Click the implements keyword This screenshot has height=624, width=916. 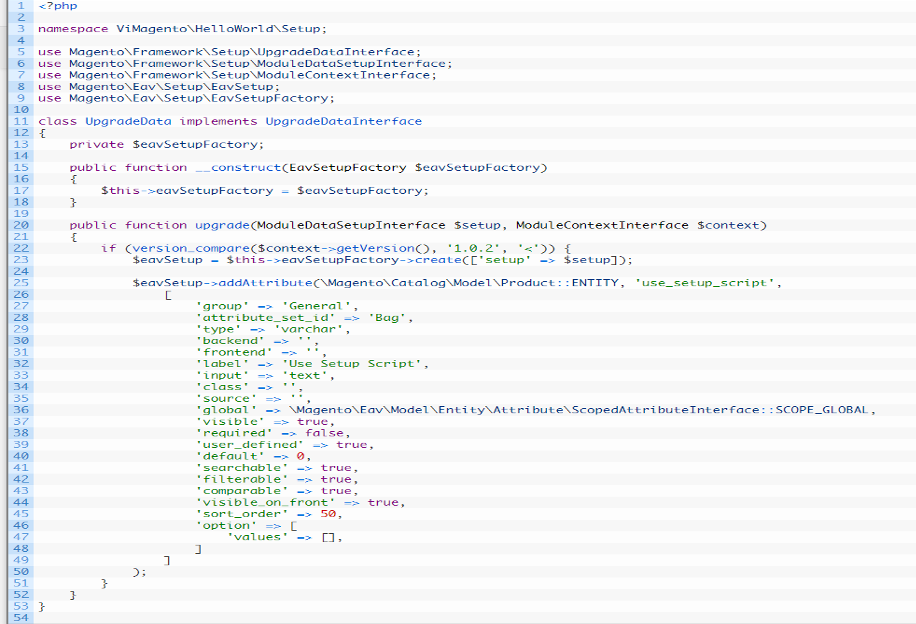pos(218,122)
